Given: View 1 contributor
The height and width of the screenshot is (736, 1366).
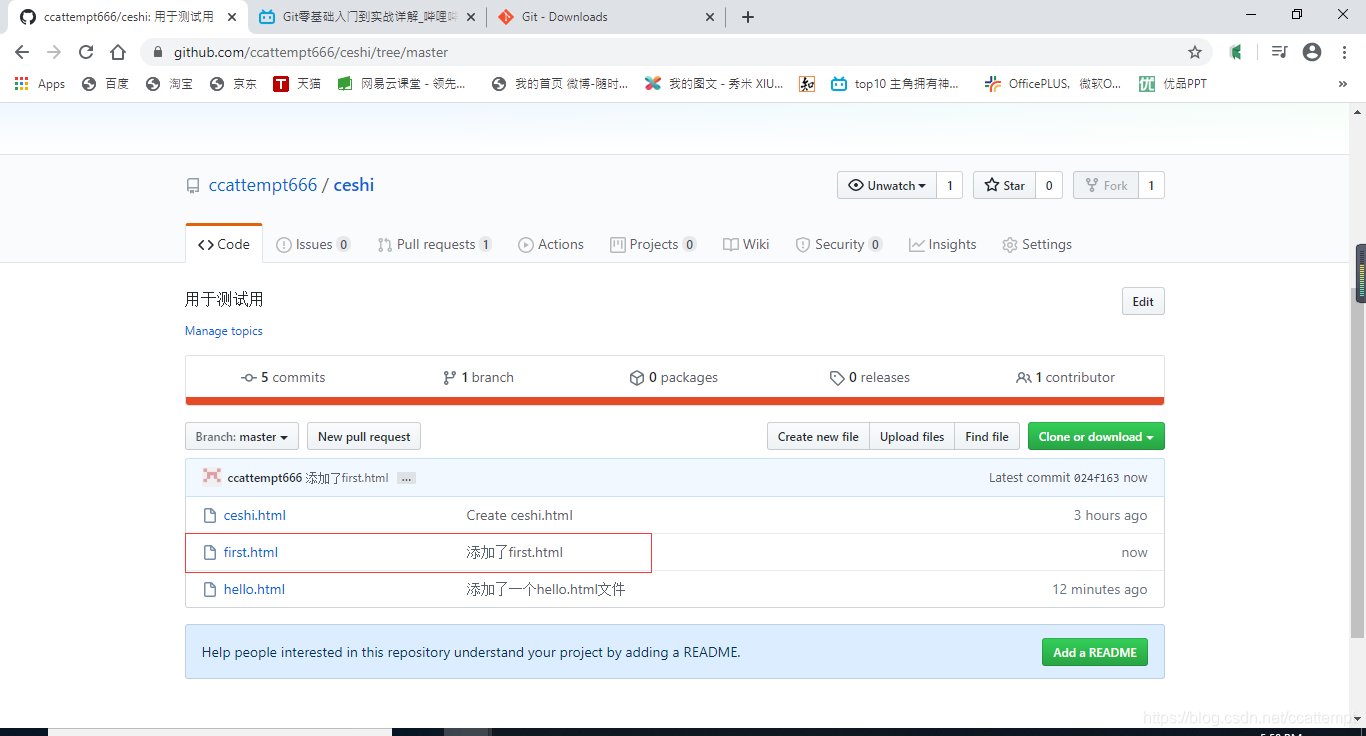Looking at the screenshot, I should (x=1066, y=377).
